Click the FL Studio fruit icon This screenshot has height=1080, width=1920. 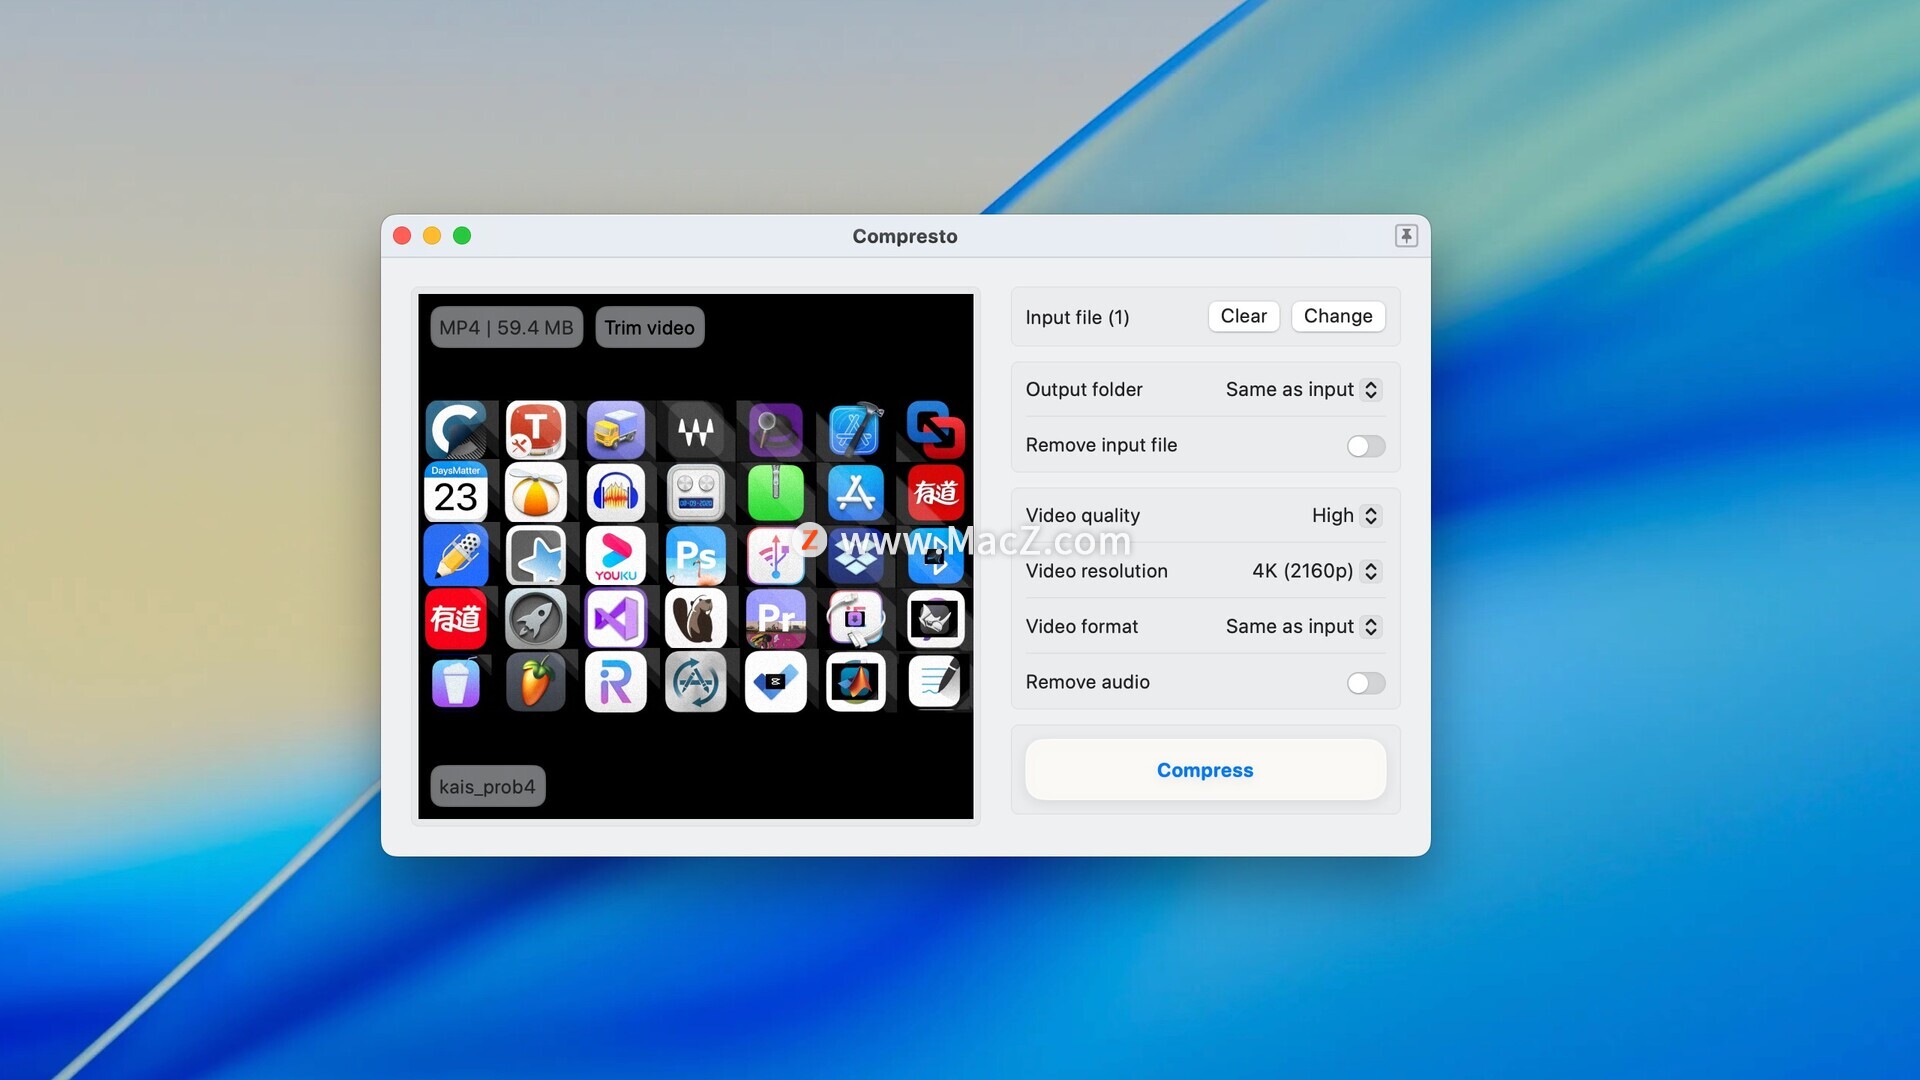coord(535,683)
